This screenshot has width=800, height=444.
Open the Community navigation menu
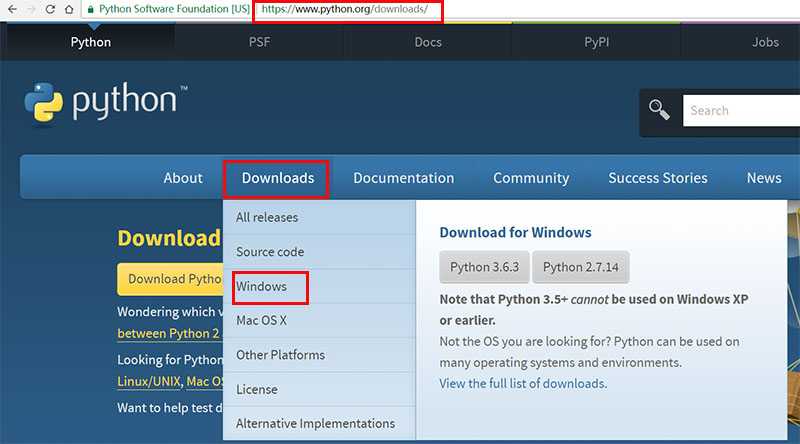531,178
